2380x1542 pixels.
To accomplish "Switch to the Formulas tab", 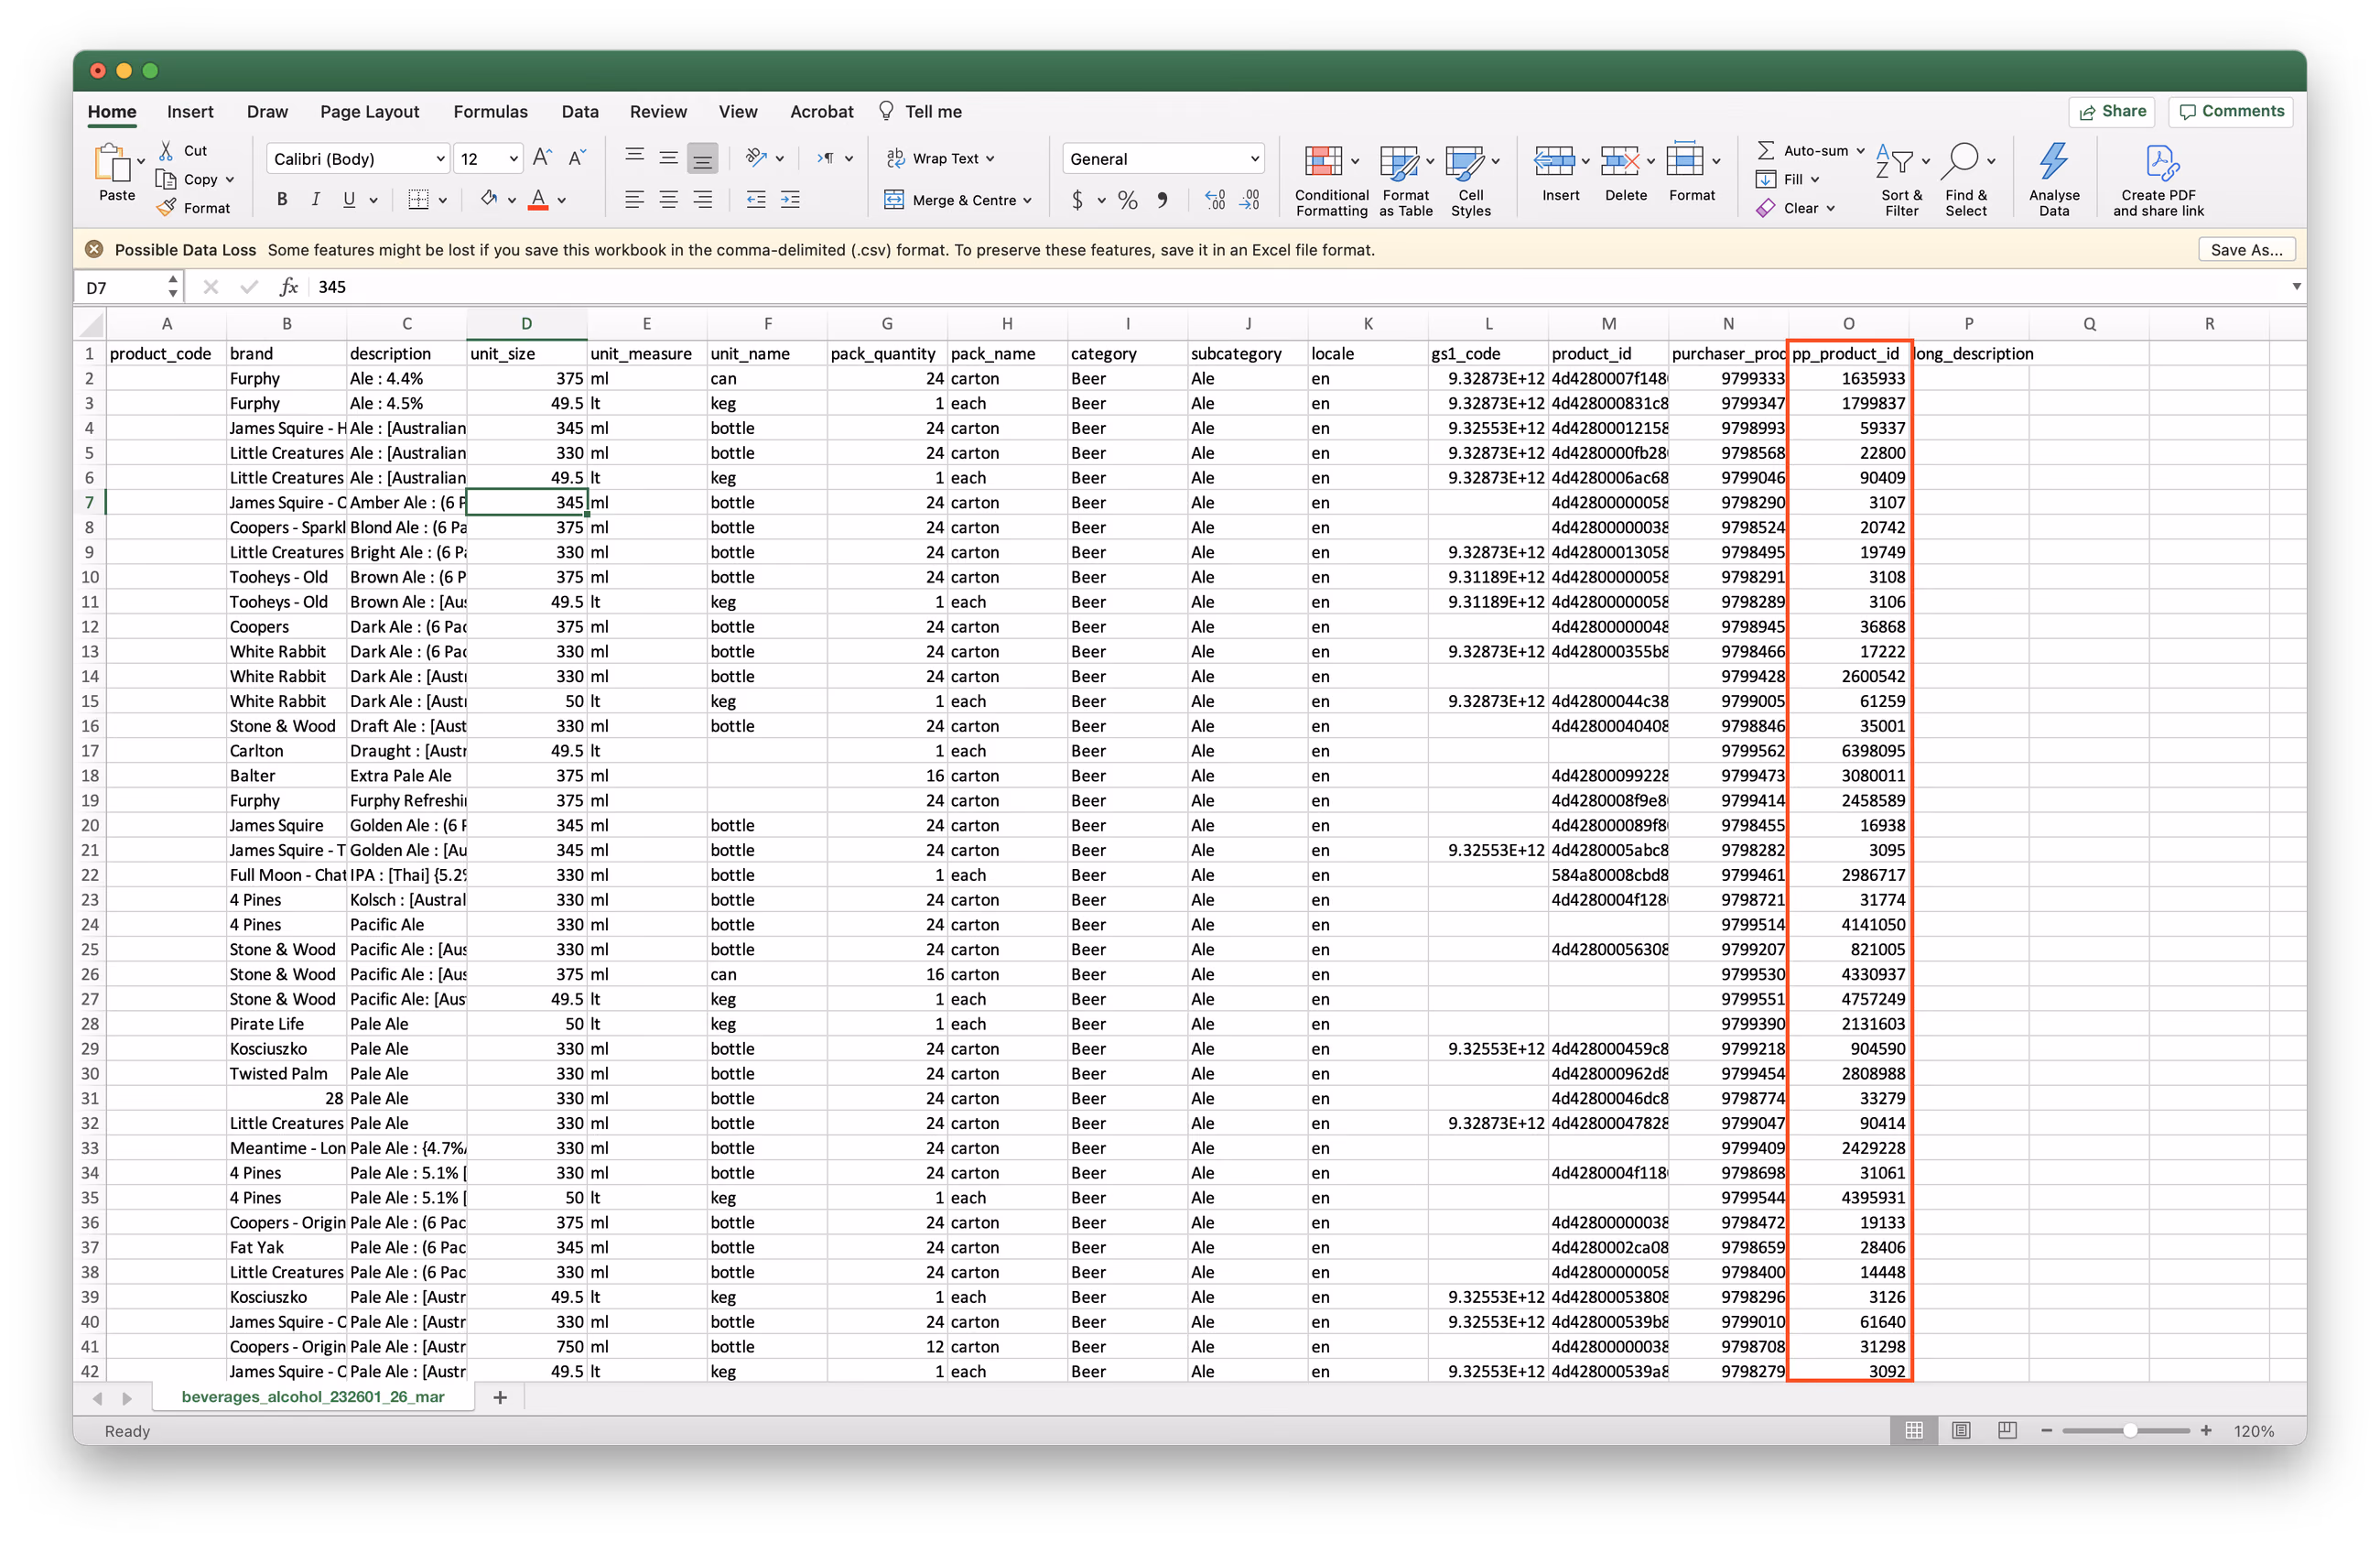I will tap(490, 112).
